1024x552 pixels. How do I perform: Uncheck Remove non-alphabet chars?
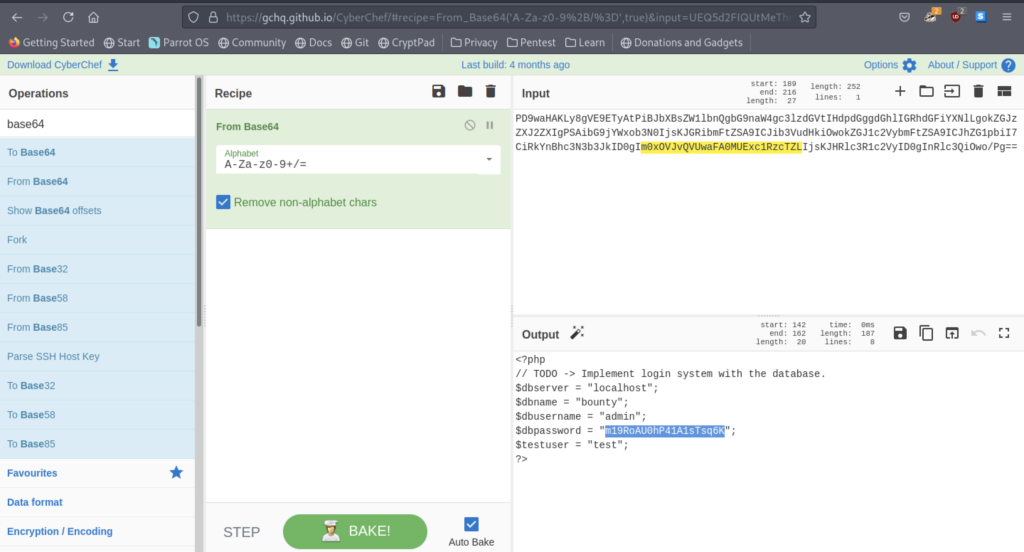(224, 202)
